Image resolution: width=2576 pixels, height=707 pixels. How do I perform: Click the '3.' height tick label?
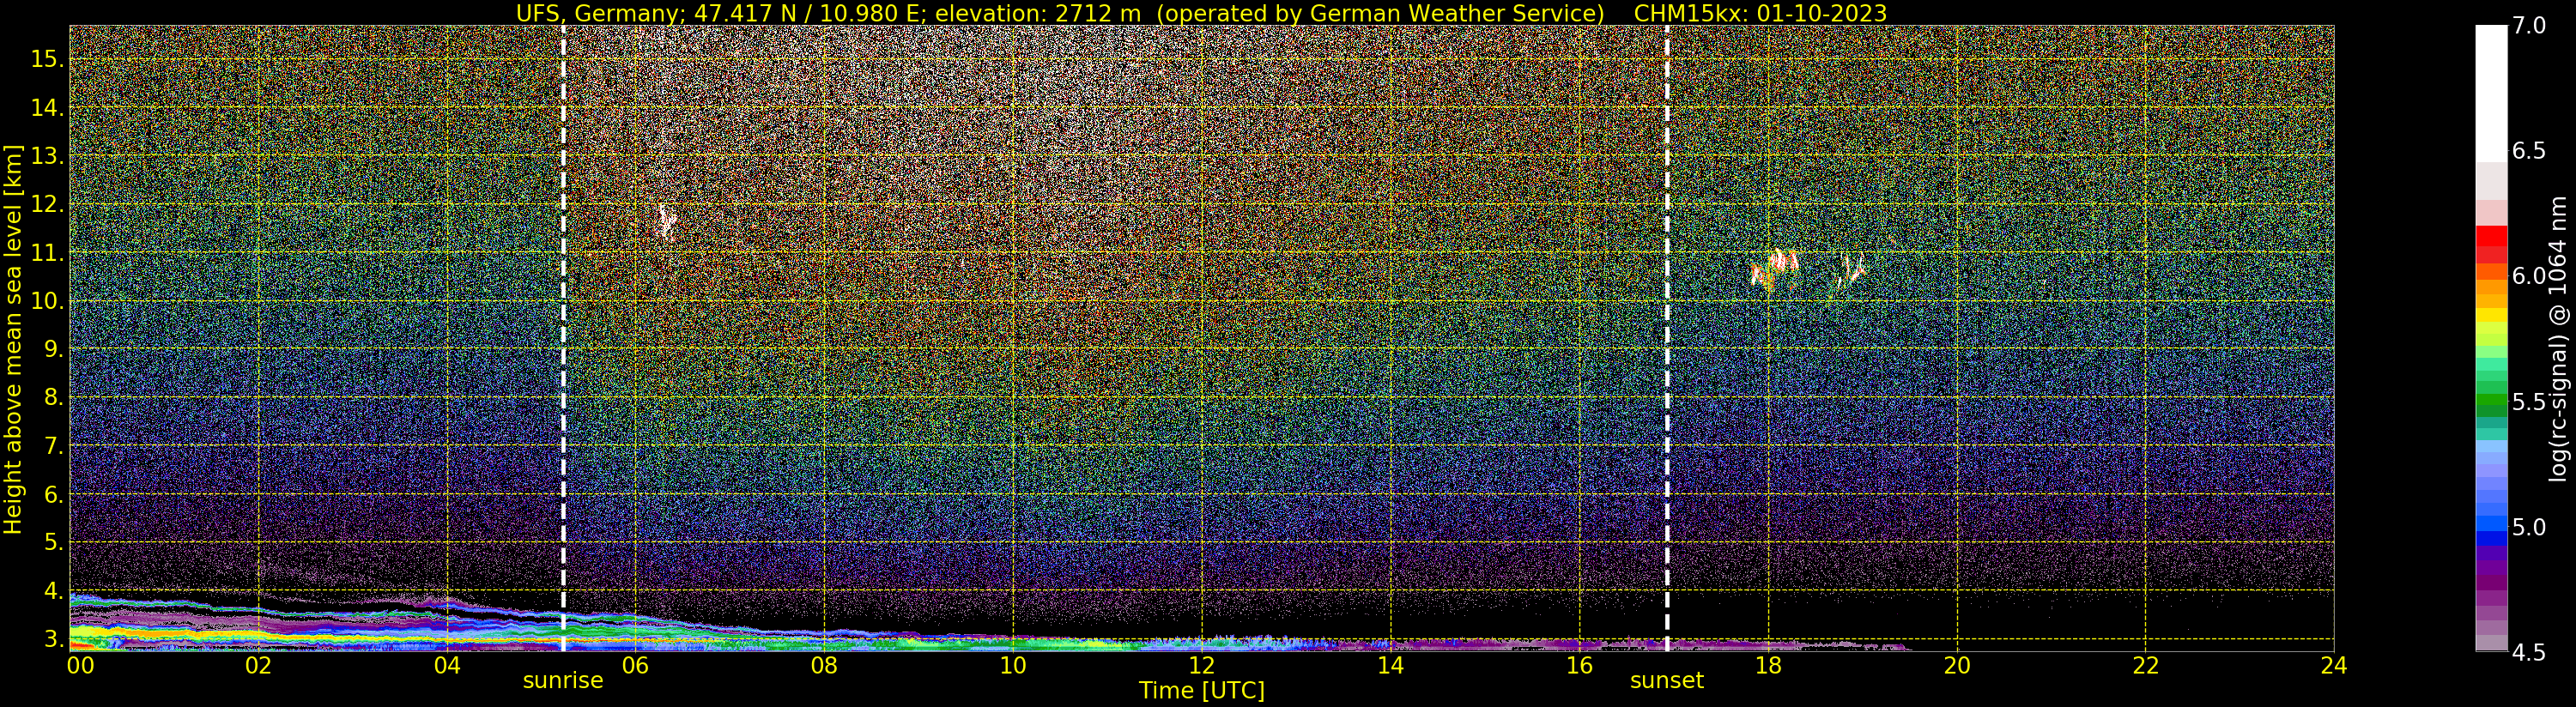[x=54, y=639]
